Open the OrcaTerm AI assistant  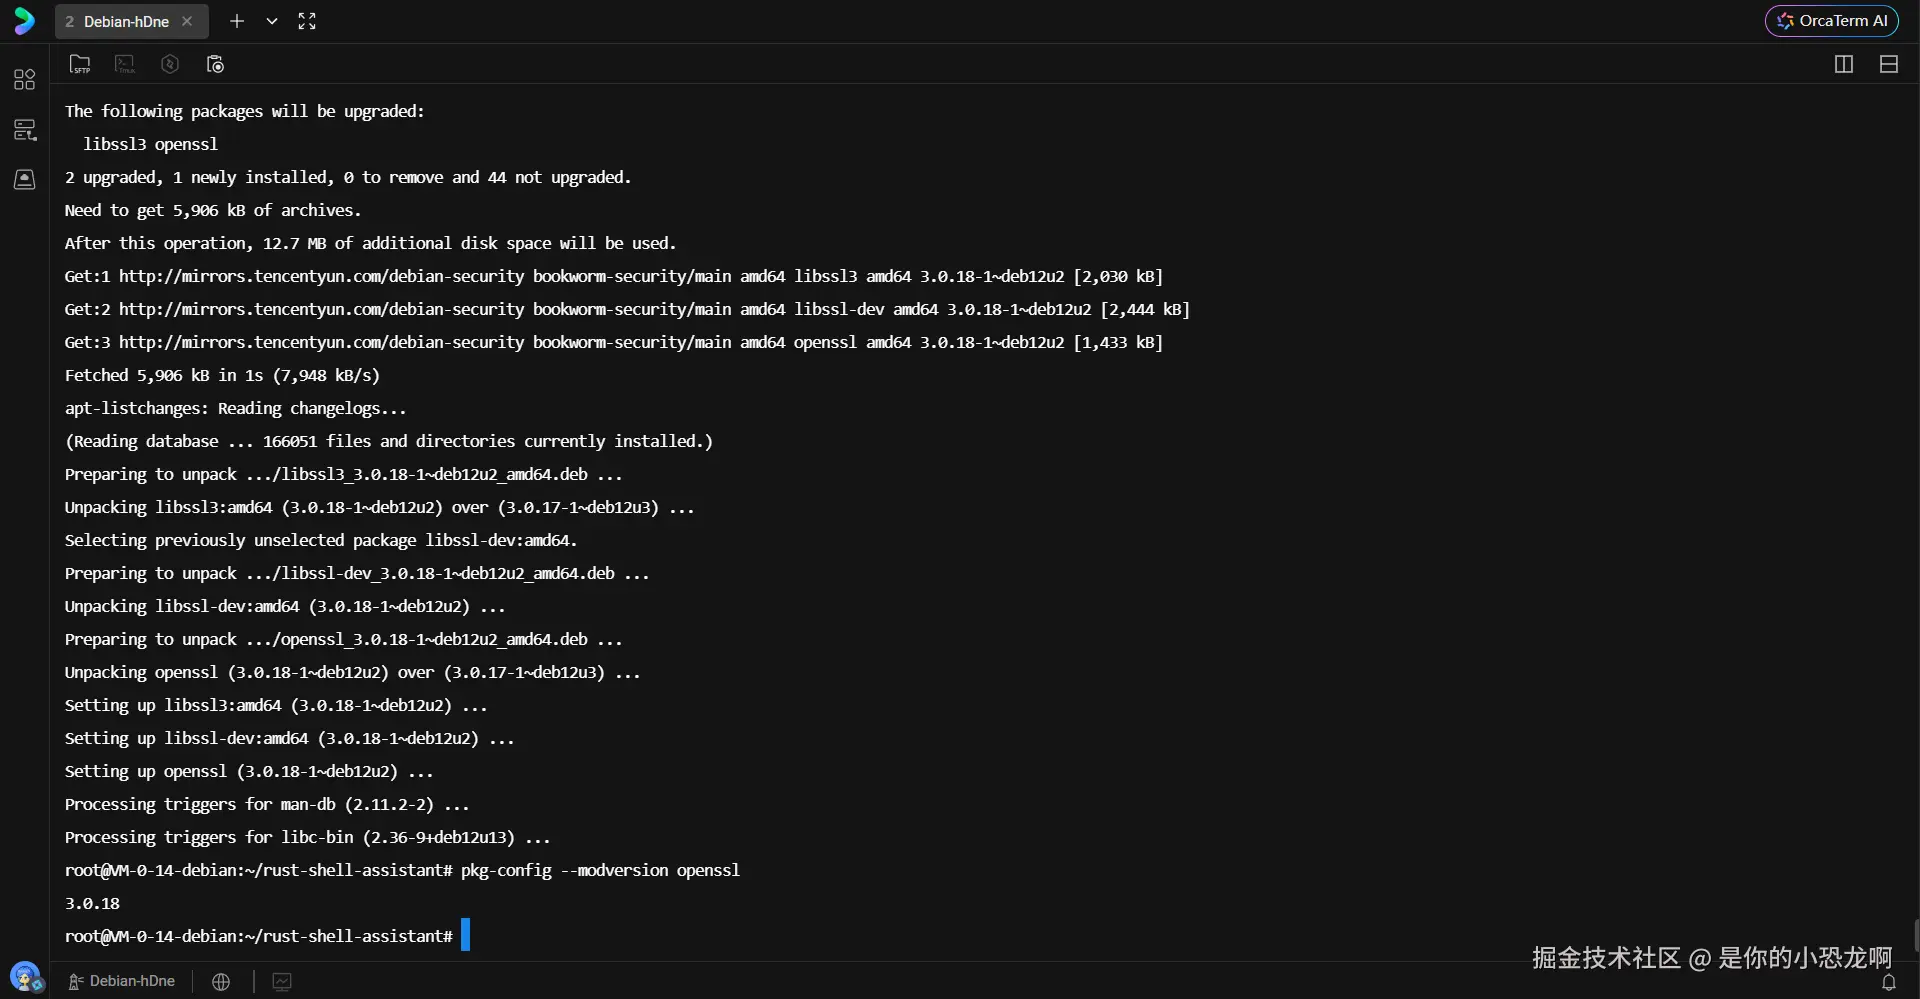click(1832, 20)
